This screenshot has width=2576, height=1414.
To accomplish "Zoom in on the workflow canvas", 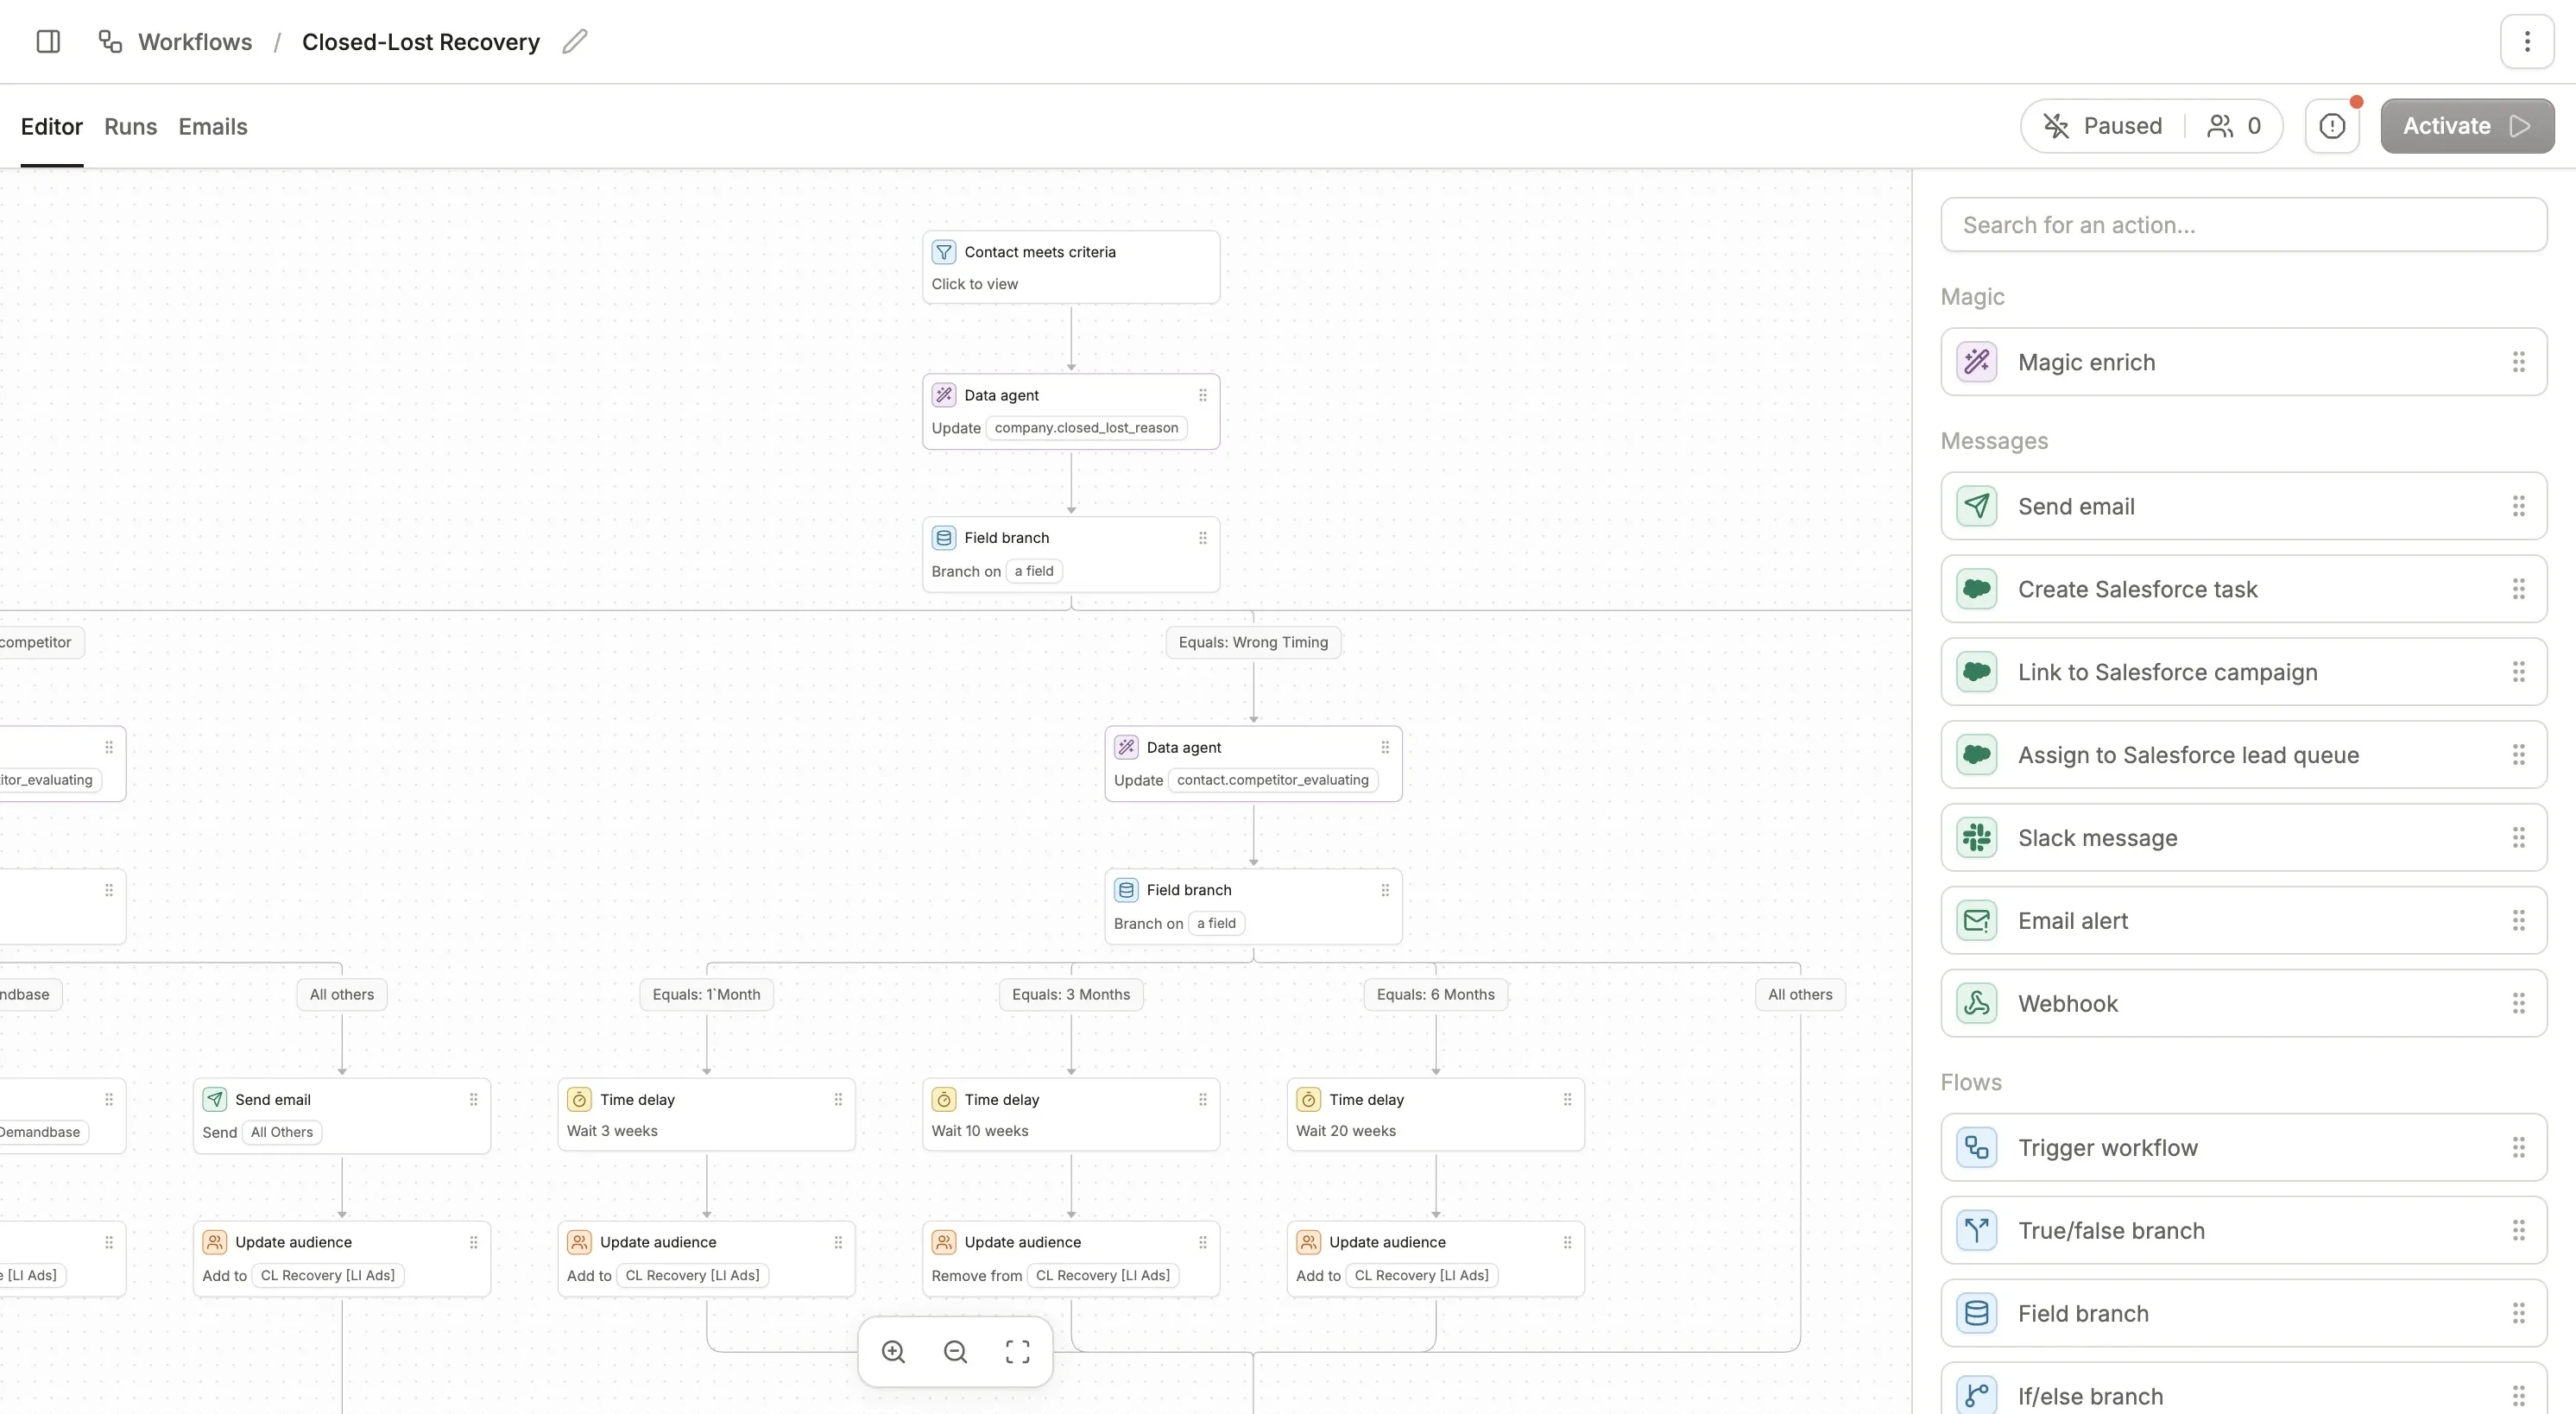I will pos(893,1352).
